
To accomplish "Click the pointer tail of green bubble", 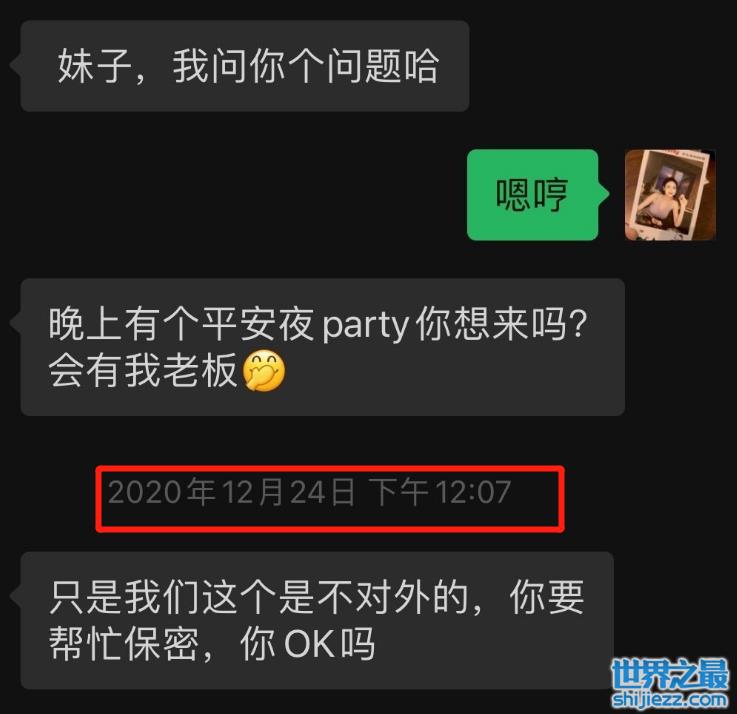I will coord(604,194).
